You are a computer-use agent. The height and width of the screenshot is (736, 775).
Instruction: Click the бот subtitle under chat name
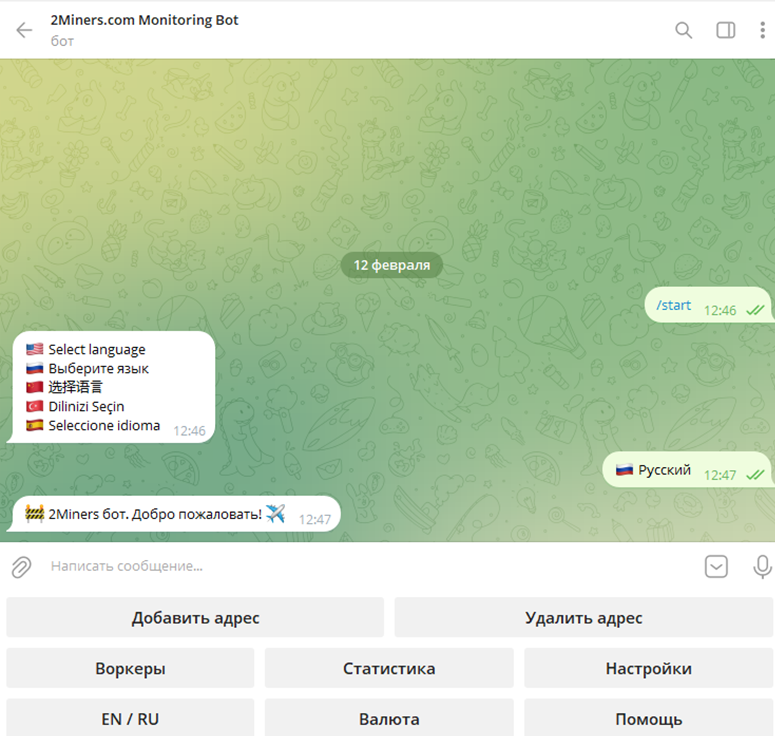click(62, 41)
